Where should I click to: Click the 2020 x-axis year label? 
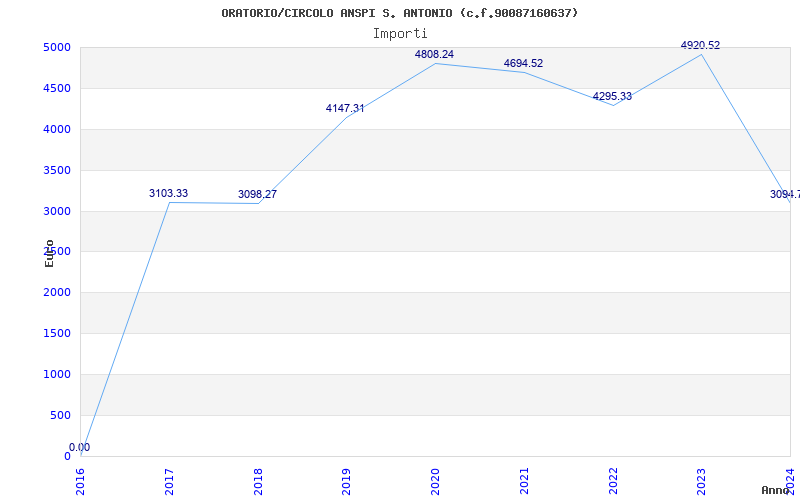click(x=435, y=482)
